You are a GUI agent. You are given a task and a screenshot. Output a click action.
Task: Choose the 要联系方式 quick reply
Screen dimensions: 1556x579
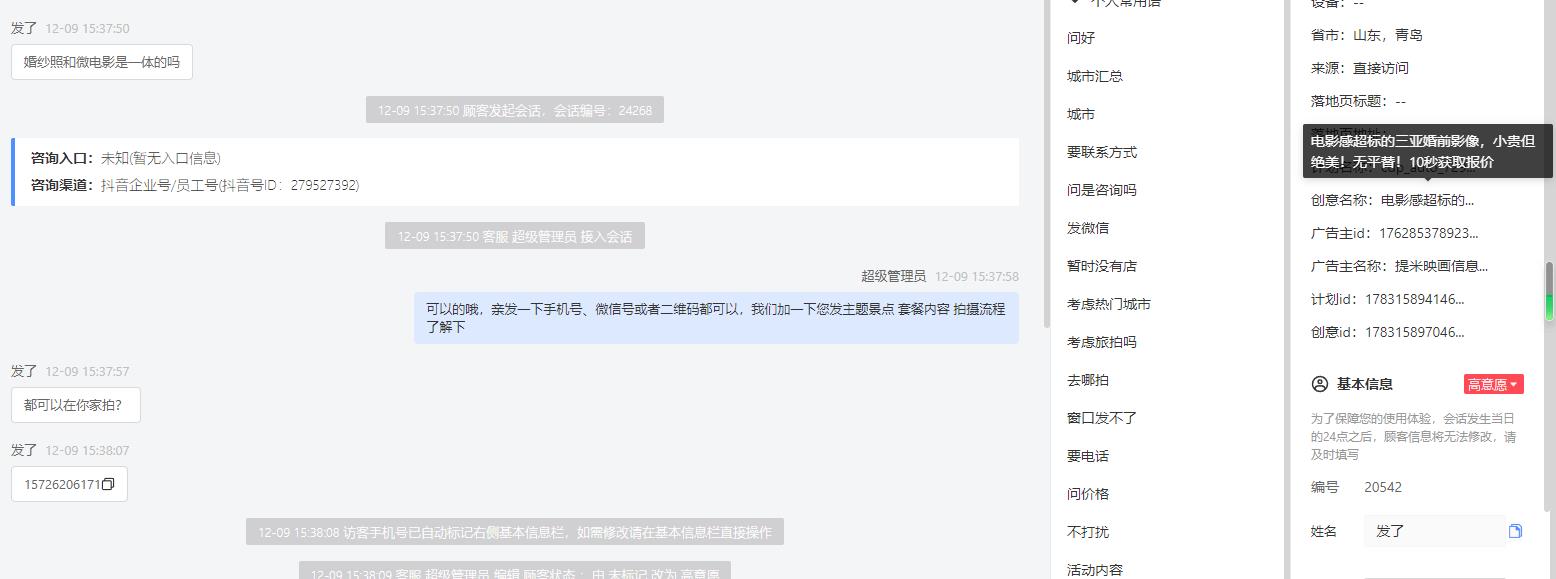pyautogui.click(x=1102, y=152)
